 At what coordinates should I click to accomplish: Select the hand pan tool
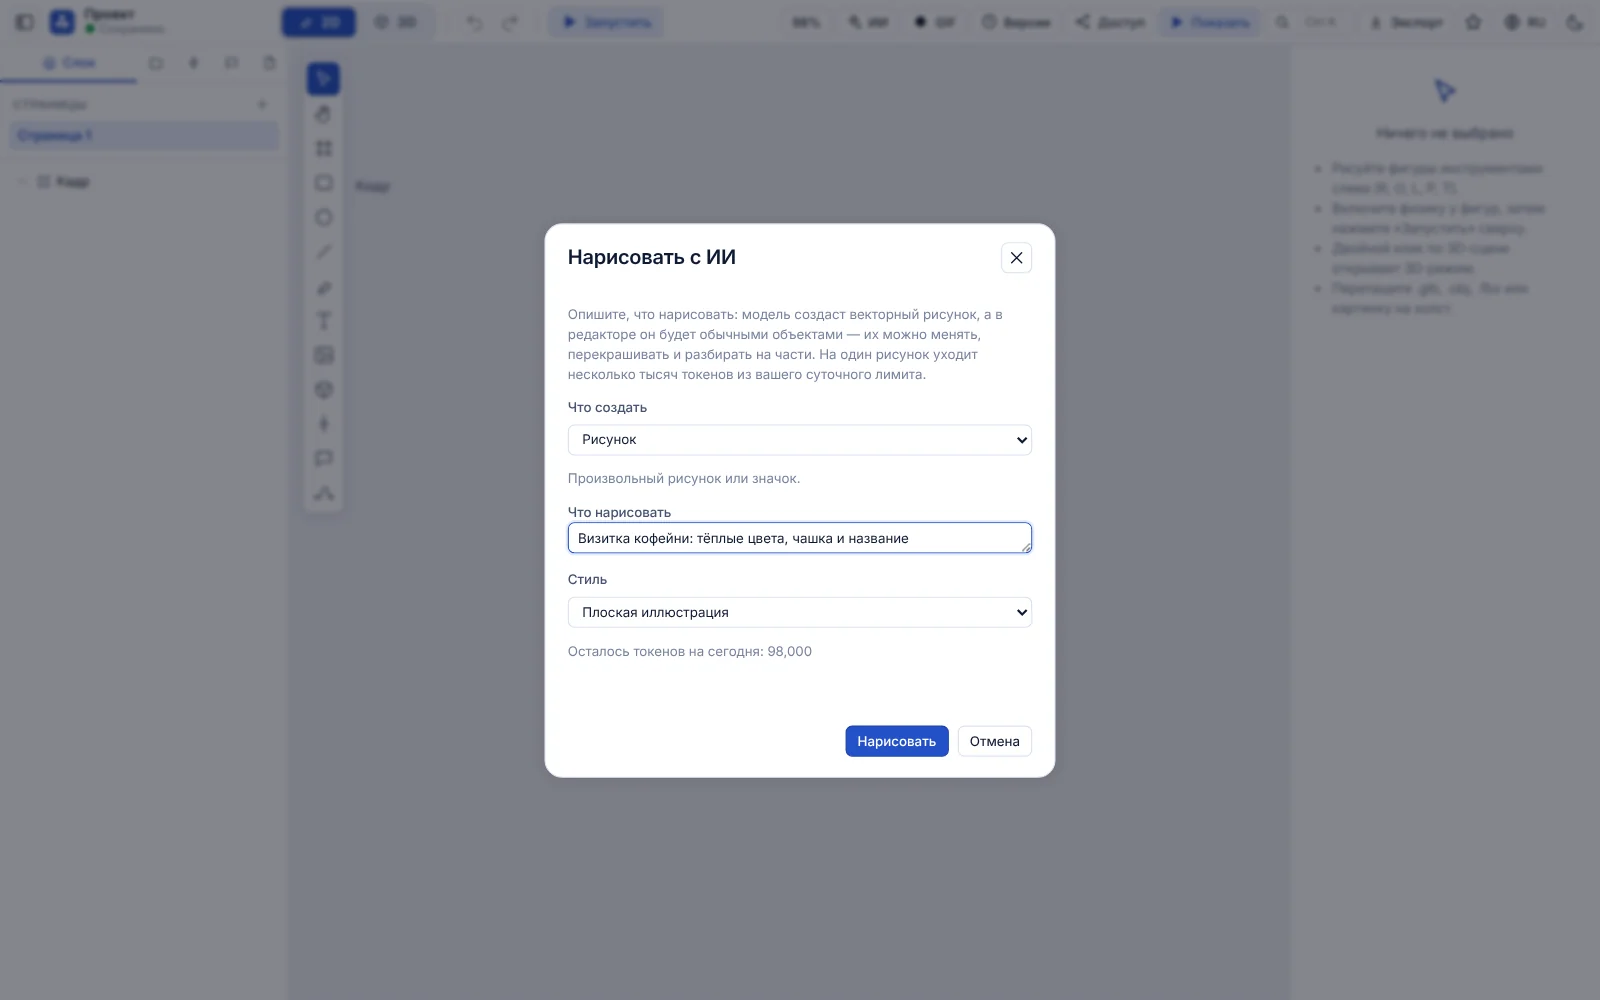click(323, 114)
